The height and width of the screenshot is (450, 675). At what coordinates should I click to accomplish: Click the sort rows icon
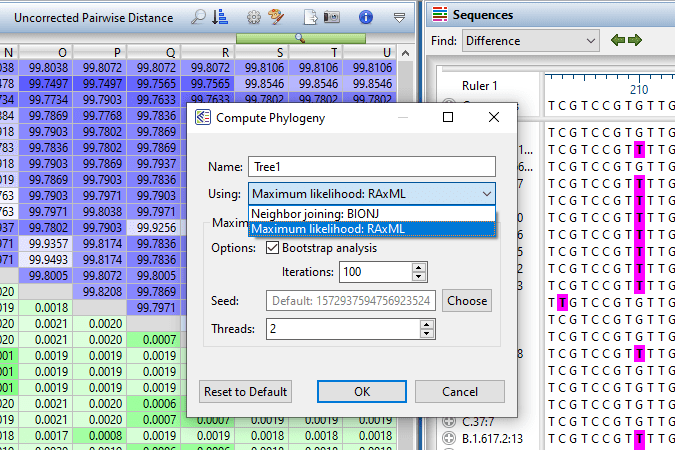(x=220, y=17)
